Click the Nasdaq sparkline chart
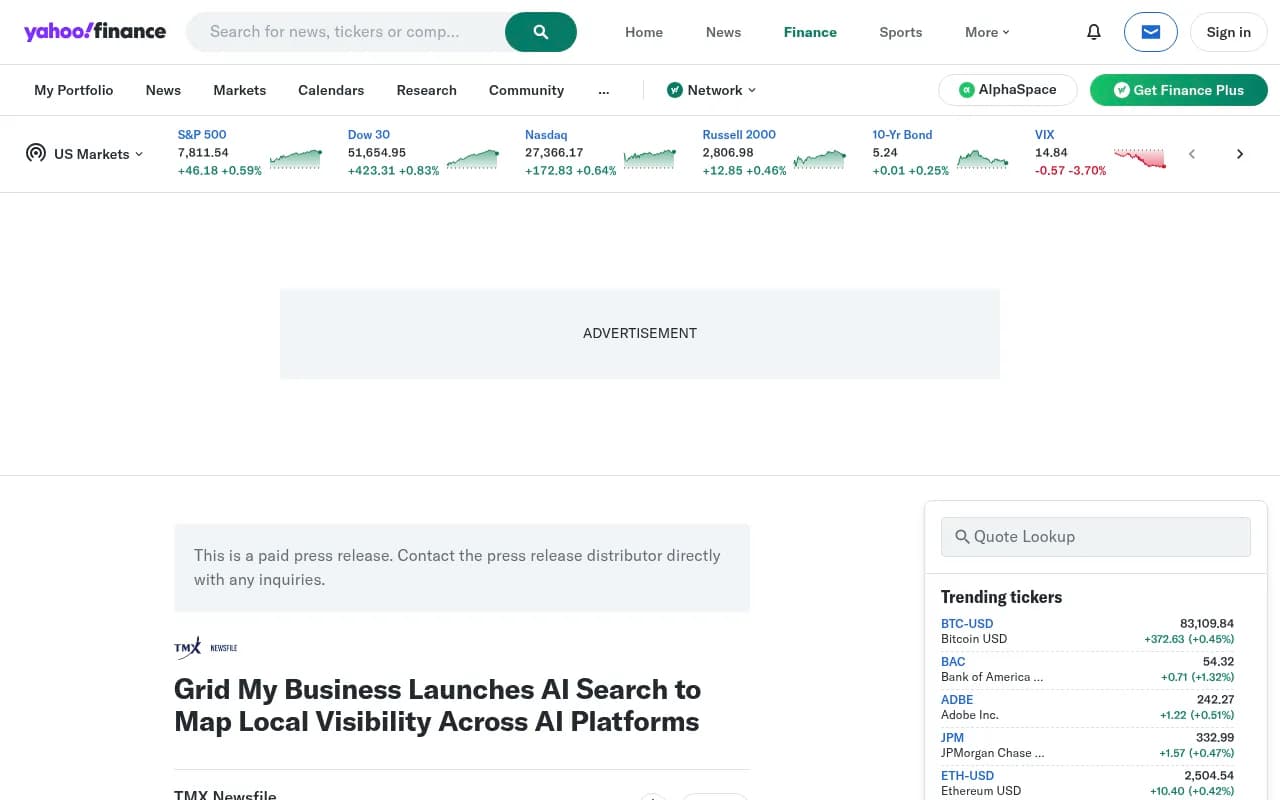The width and height of the screenshot is (1280, 800). (650, 159)
